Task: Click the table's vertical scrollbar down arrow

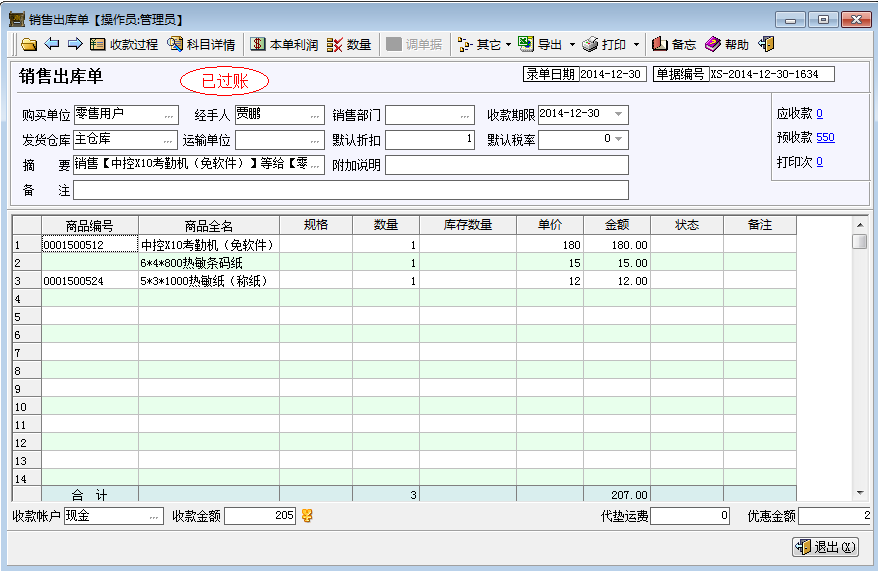Action: (859, 492)
